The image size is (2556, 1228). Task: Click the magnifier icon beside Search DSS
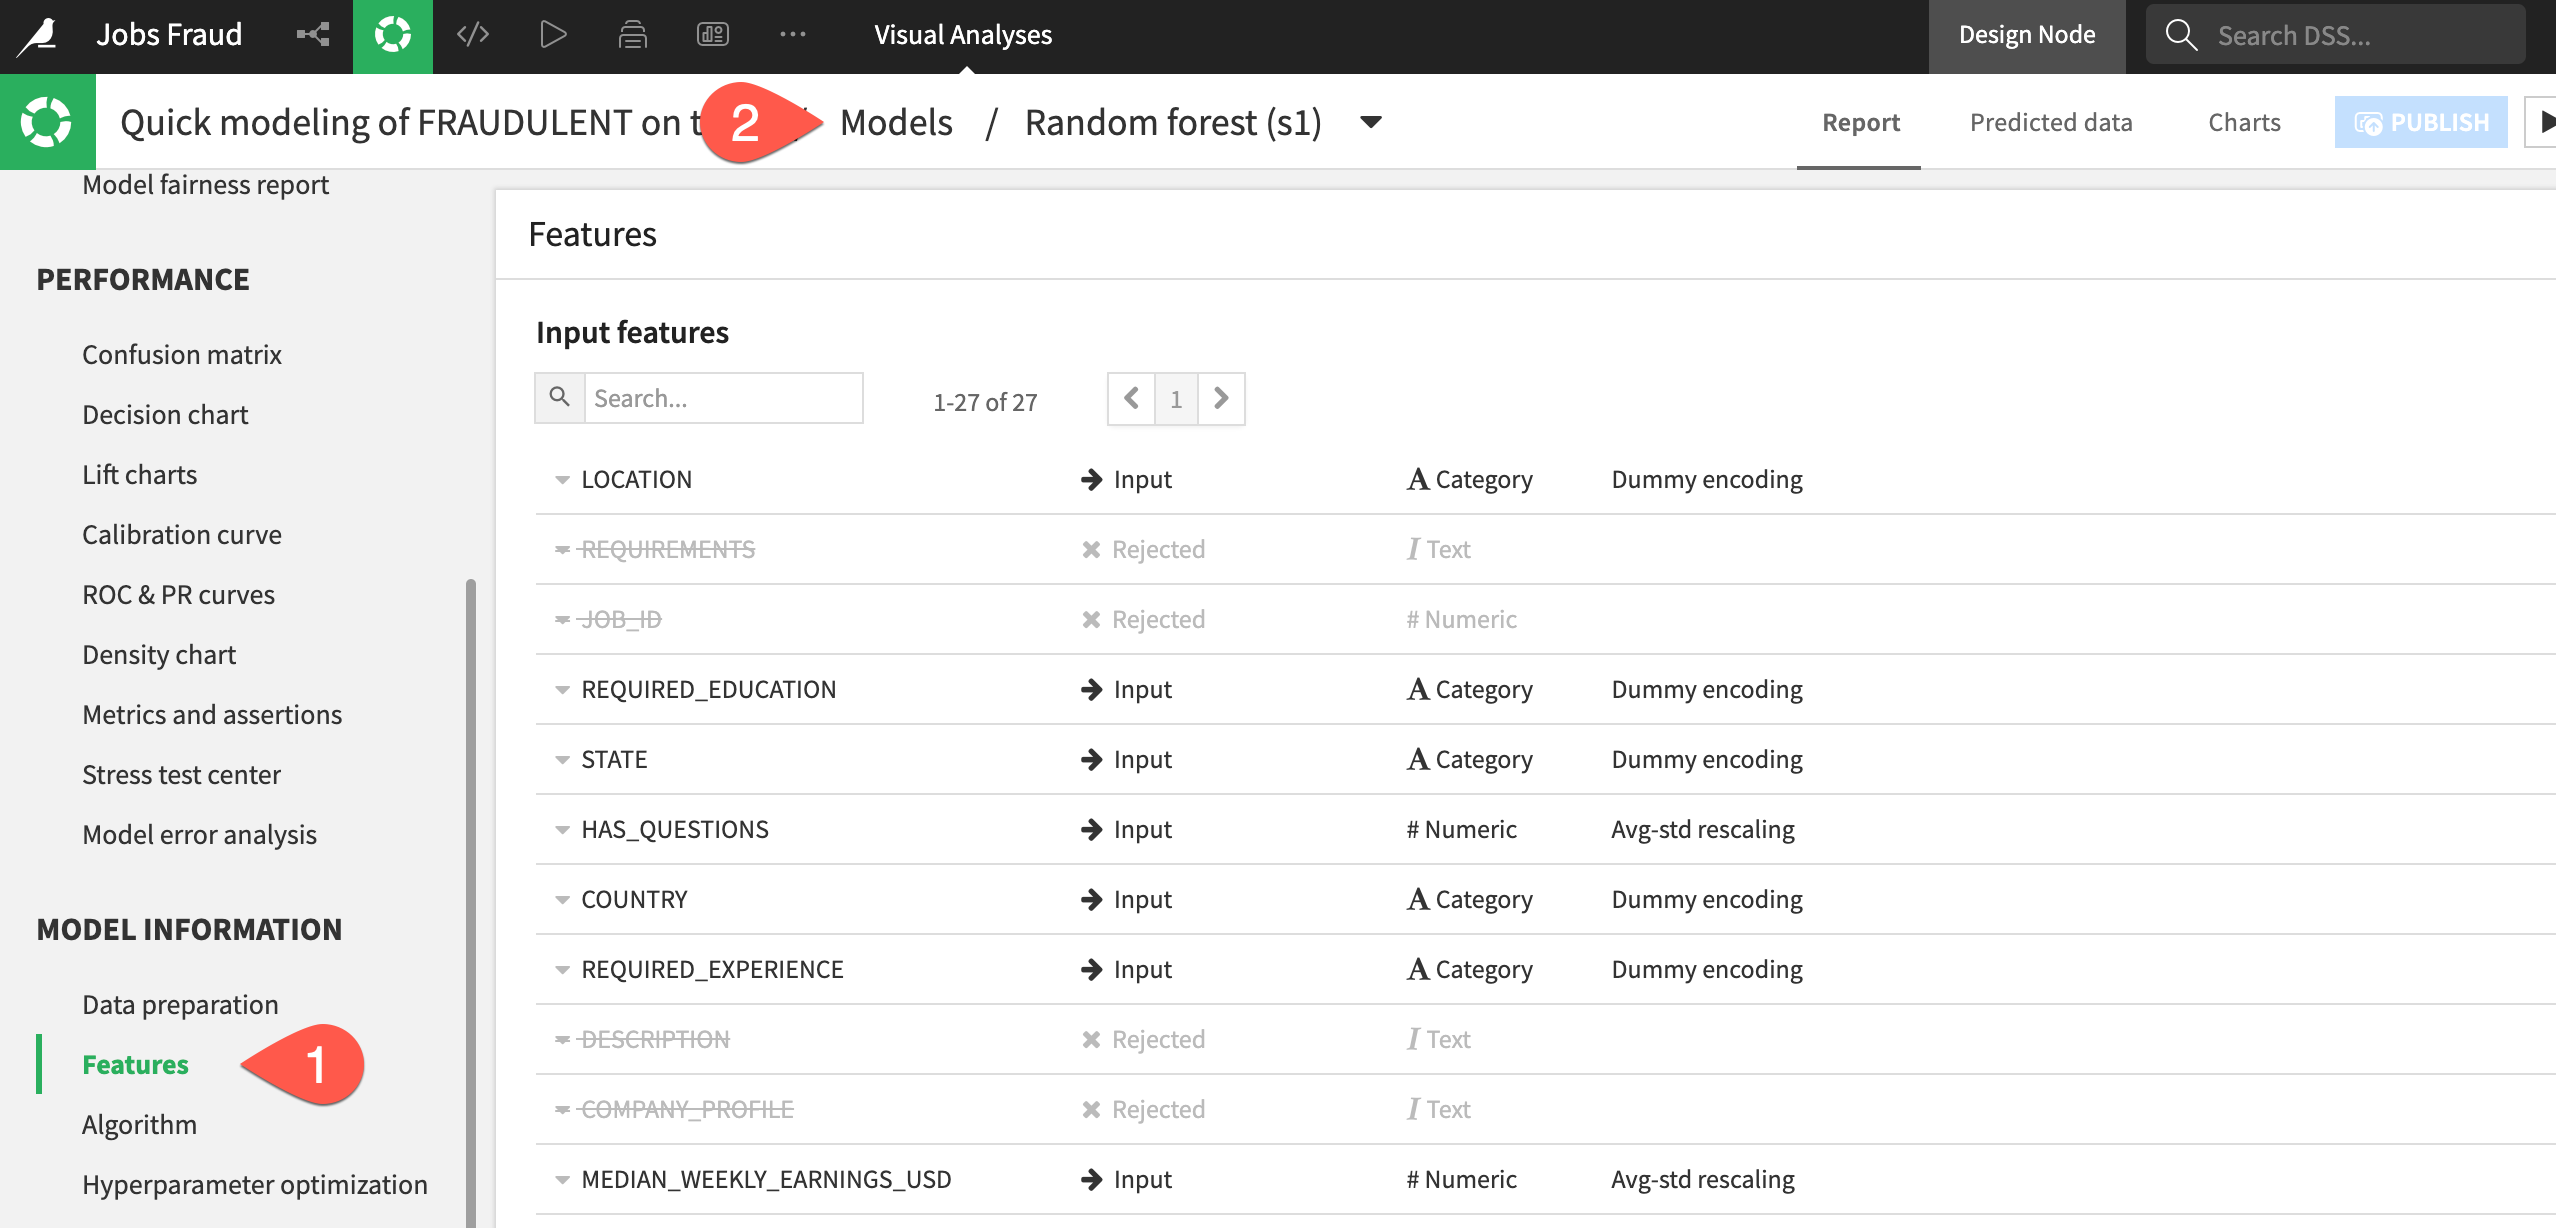coord(2181,36)
